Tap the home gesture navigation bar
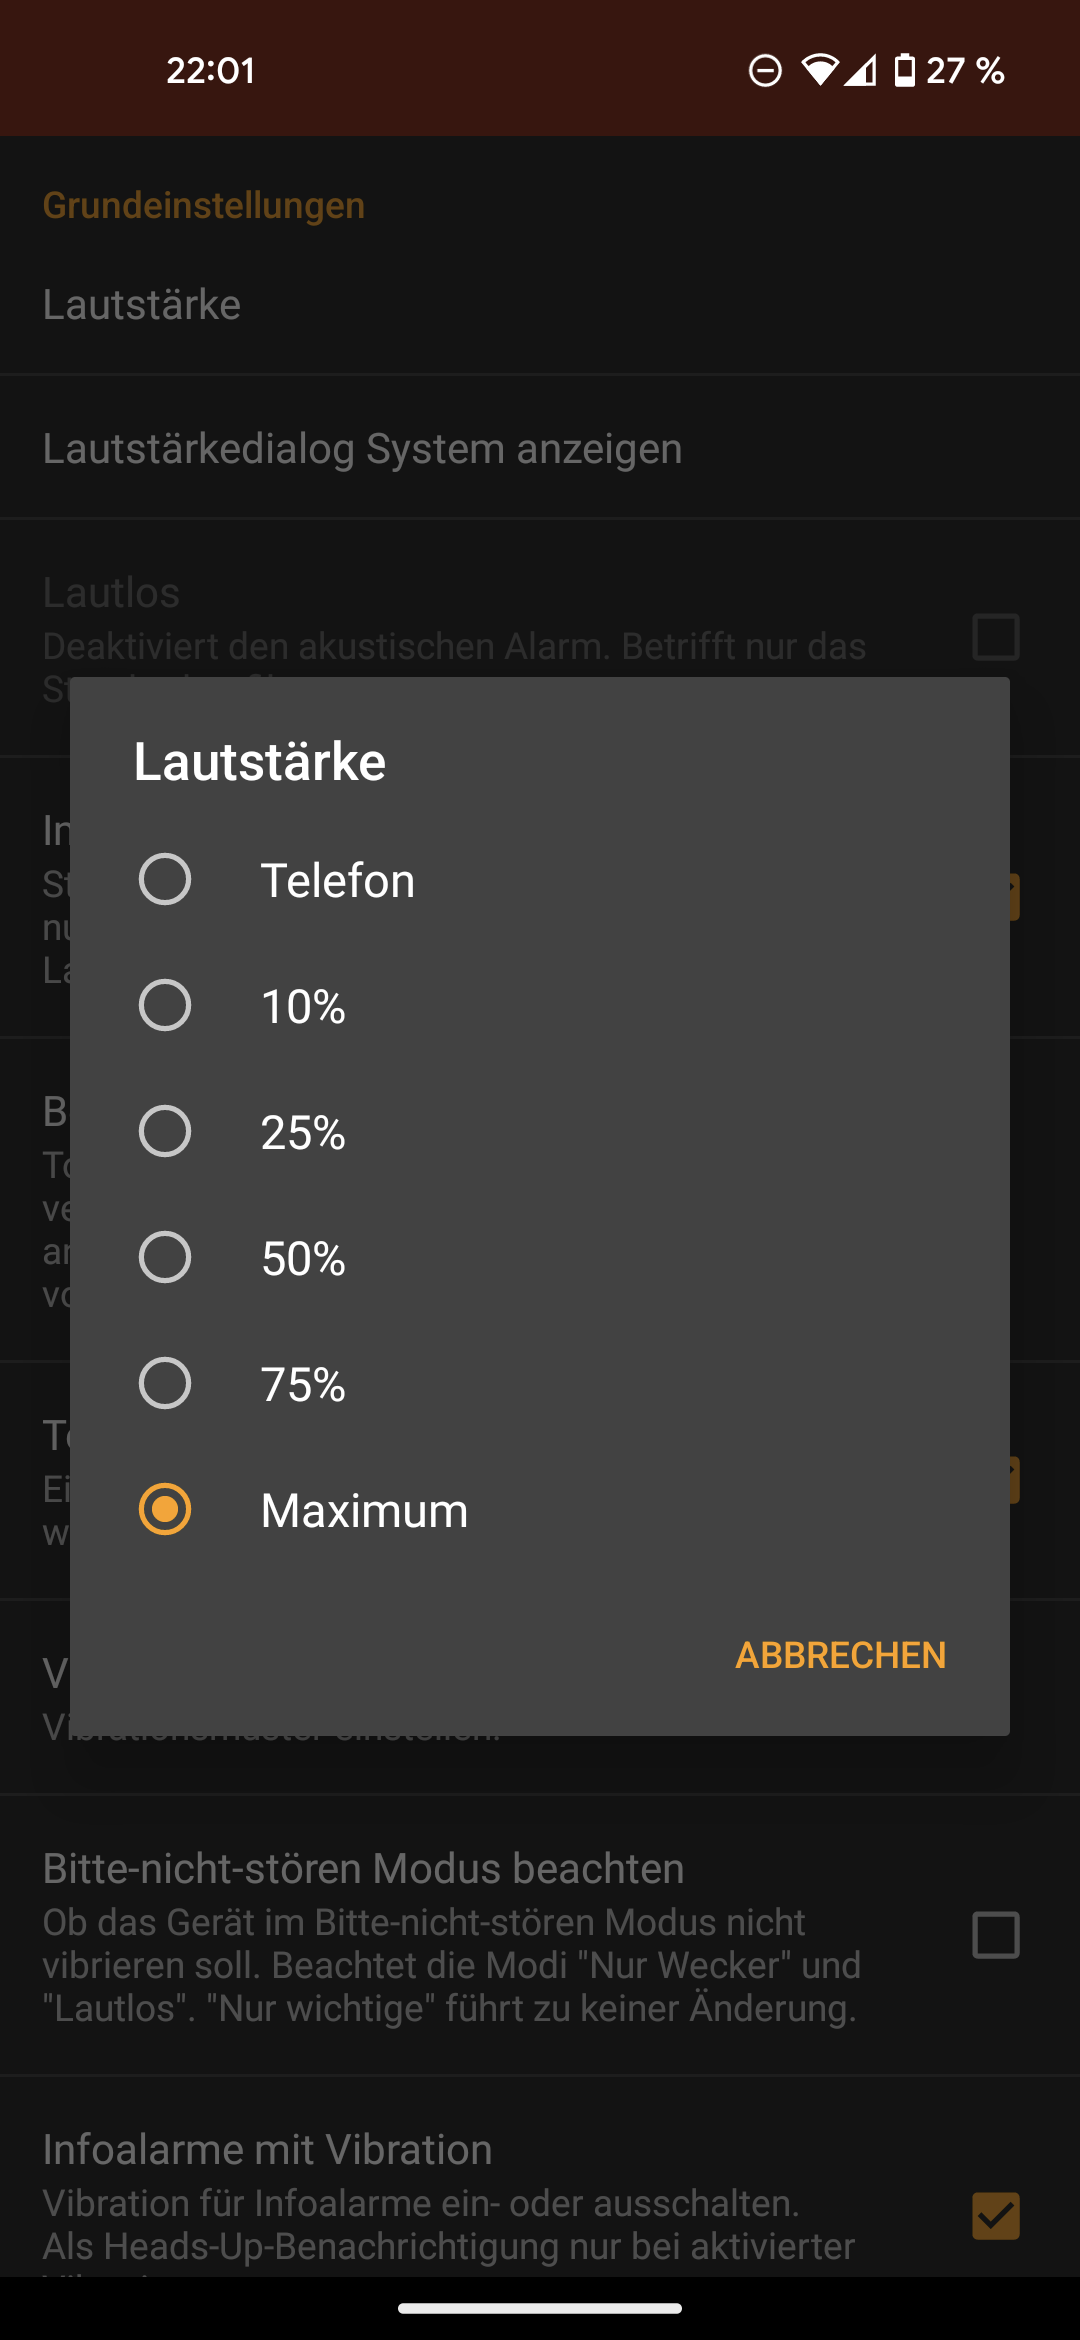This screenshot has height=2340, width=1080. click(x=540, y=2308)
